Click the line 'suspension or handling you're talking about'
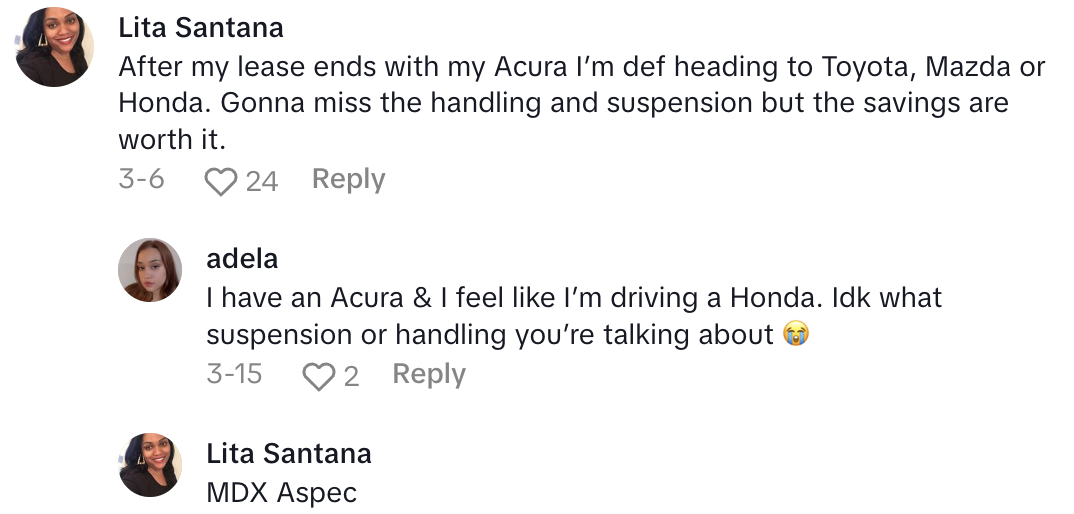 [x=490, y=335]
